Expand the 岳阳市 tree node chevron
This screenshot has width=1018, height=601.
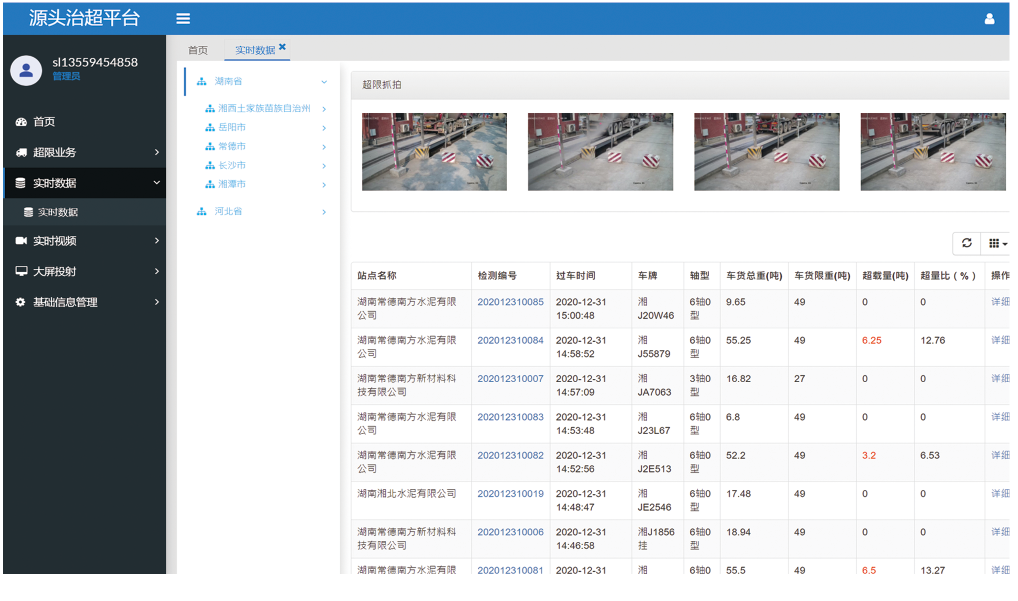(x=324, y=128)
